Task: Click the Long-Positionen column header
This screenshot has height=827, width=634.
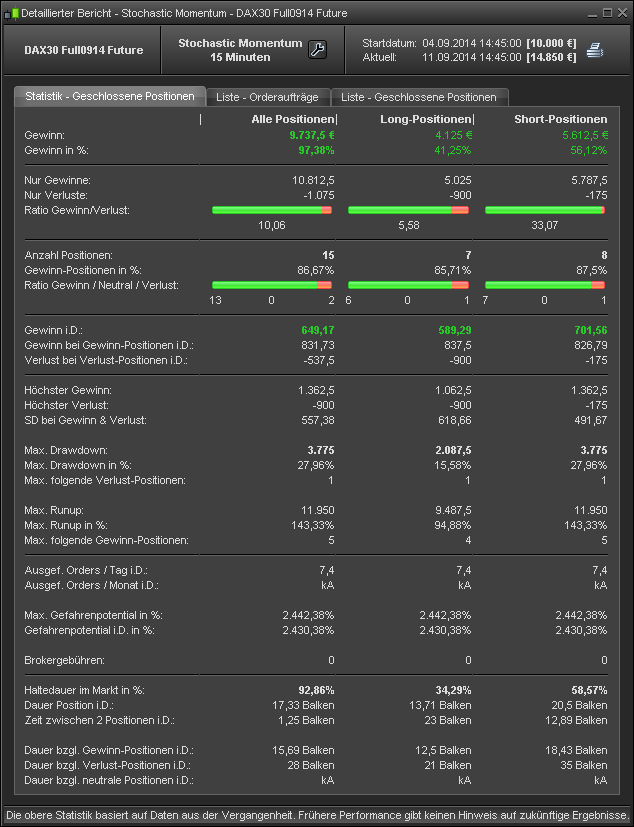Action: coord(426,119)
